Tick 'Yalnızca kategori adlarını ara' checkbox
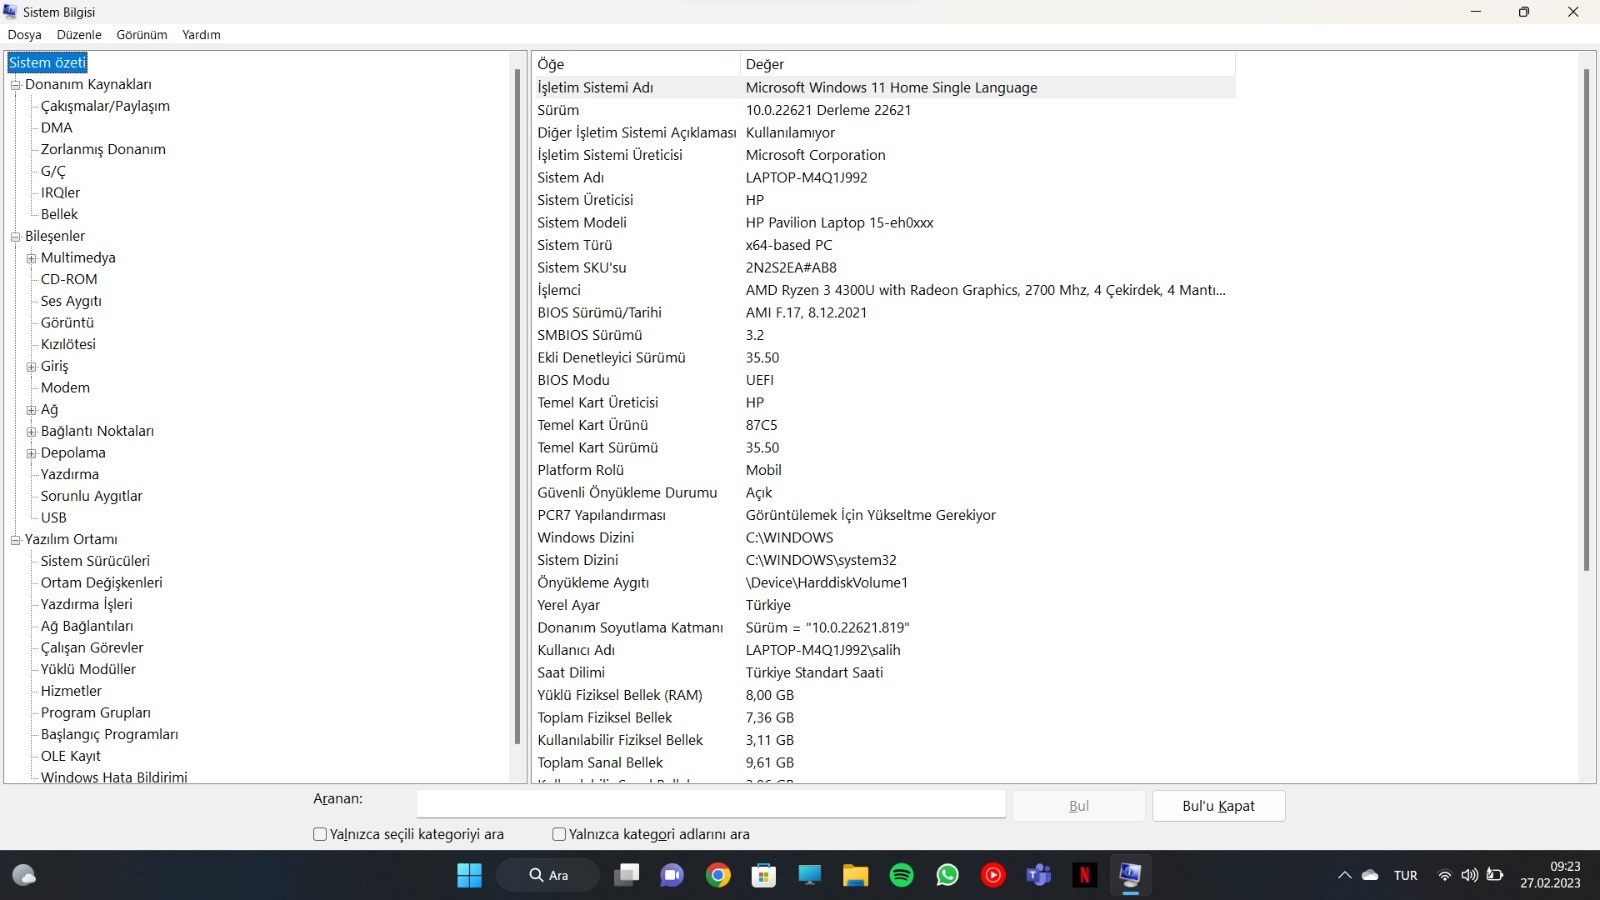Screen dimensions: 1600x900 pos(559,834)
